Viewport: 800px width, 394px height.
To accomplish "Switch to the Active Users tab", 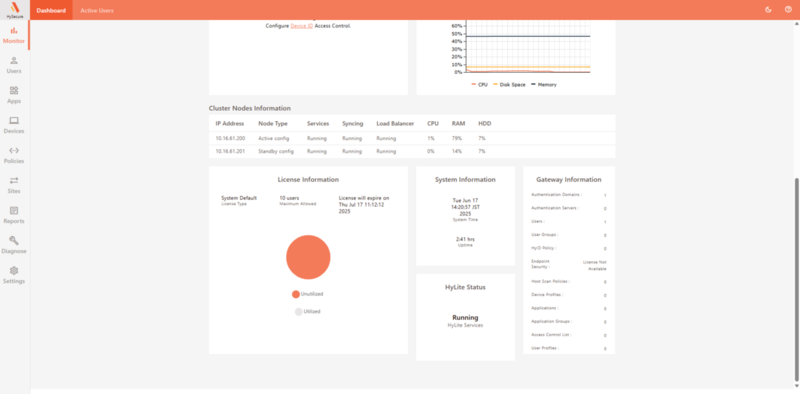I will pyautogui.click(x=97, y=10).
